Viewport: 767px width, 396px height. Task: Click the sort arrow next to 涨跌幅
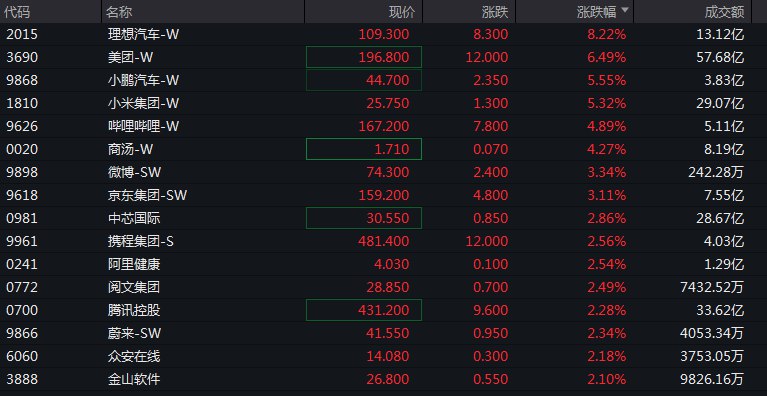click(624, 10)
